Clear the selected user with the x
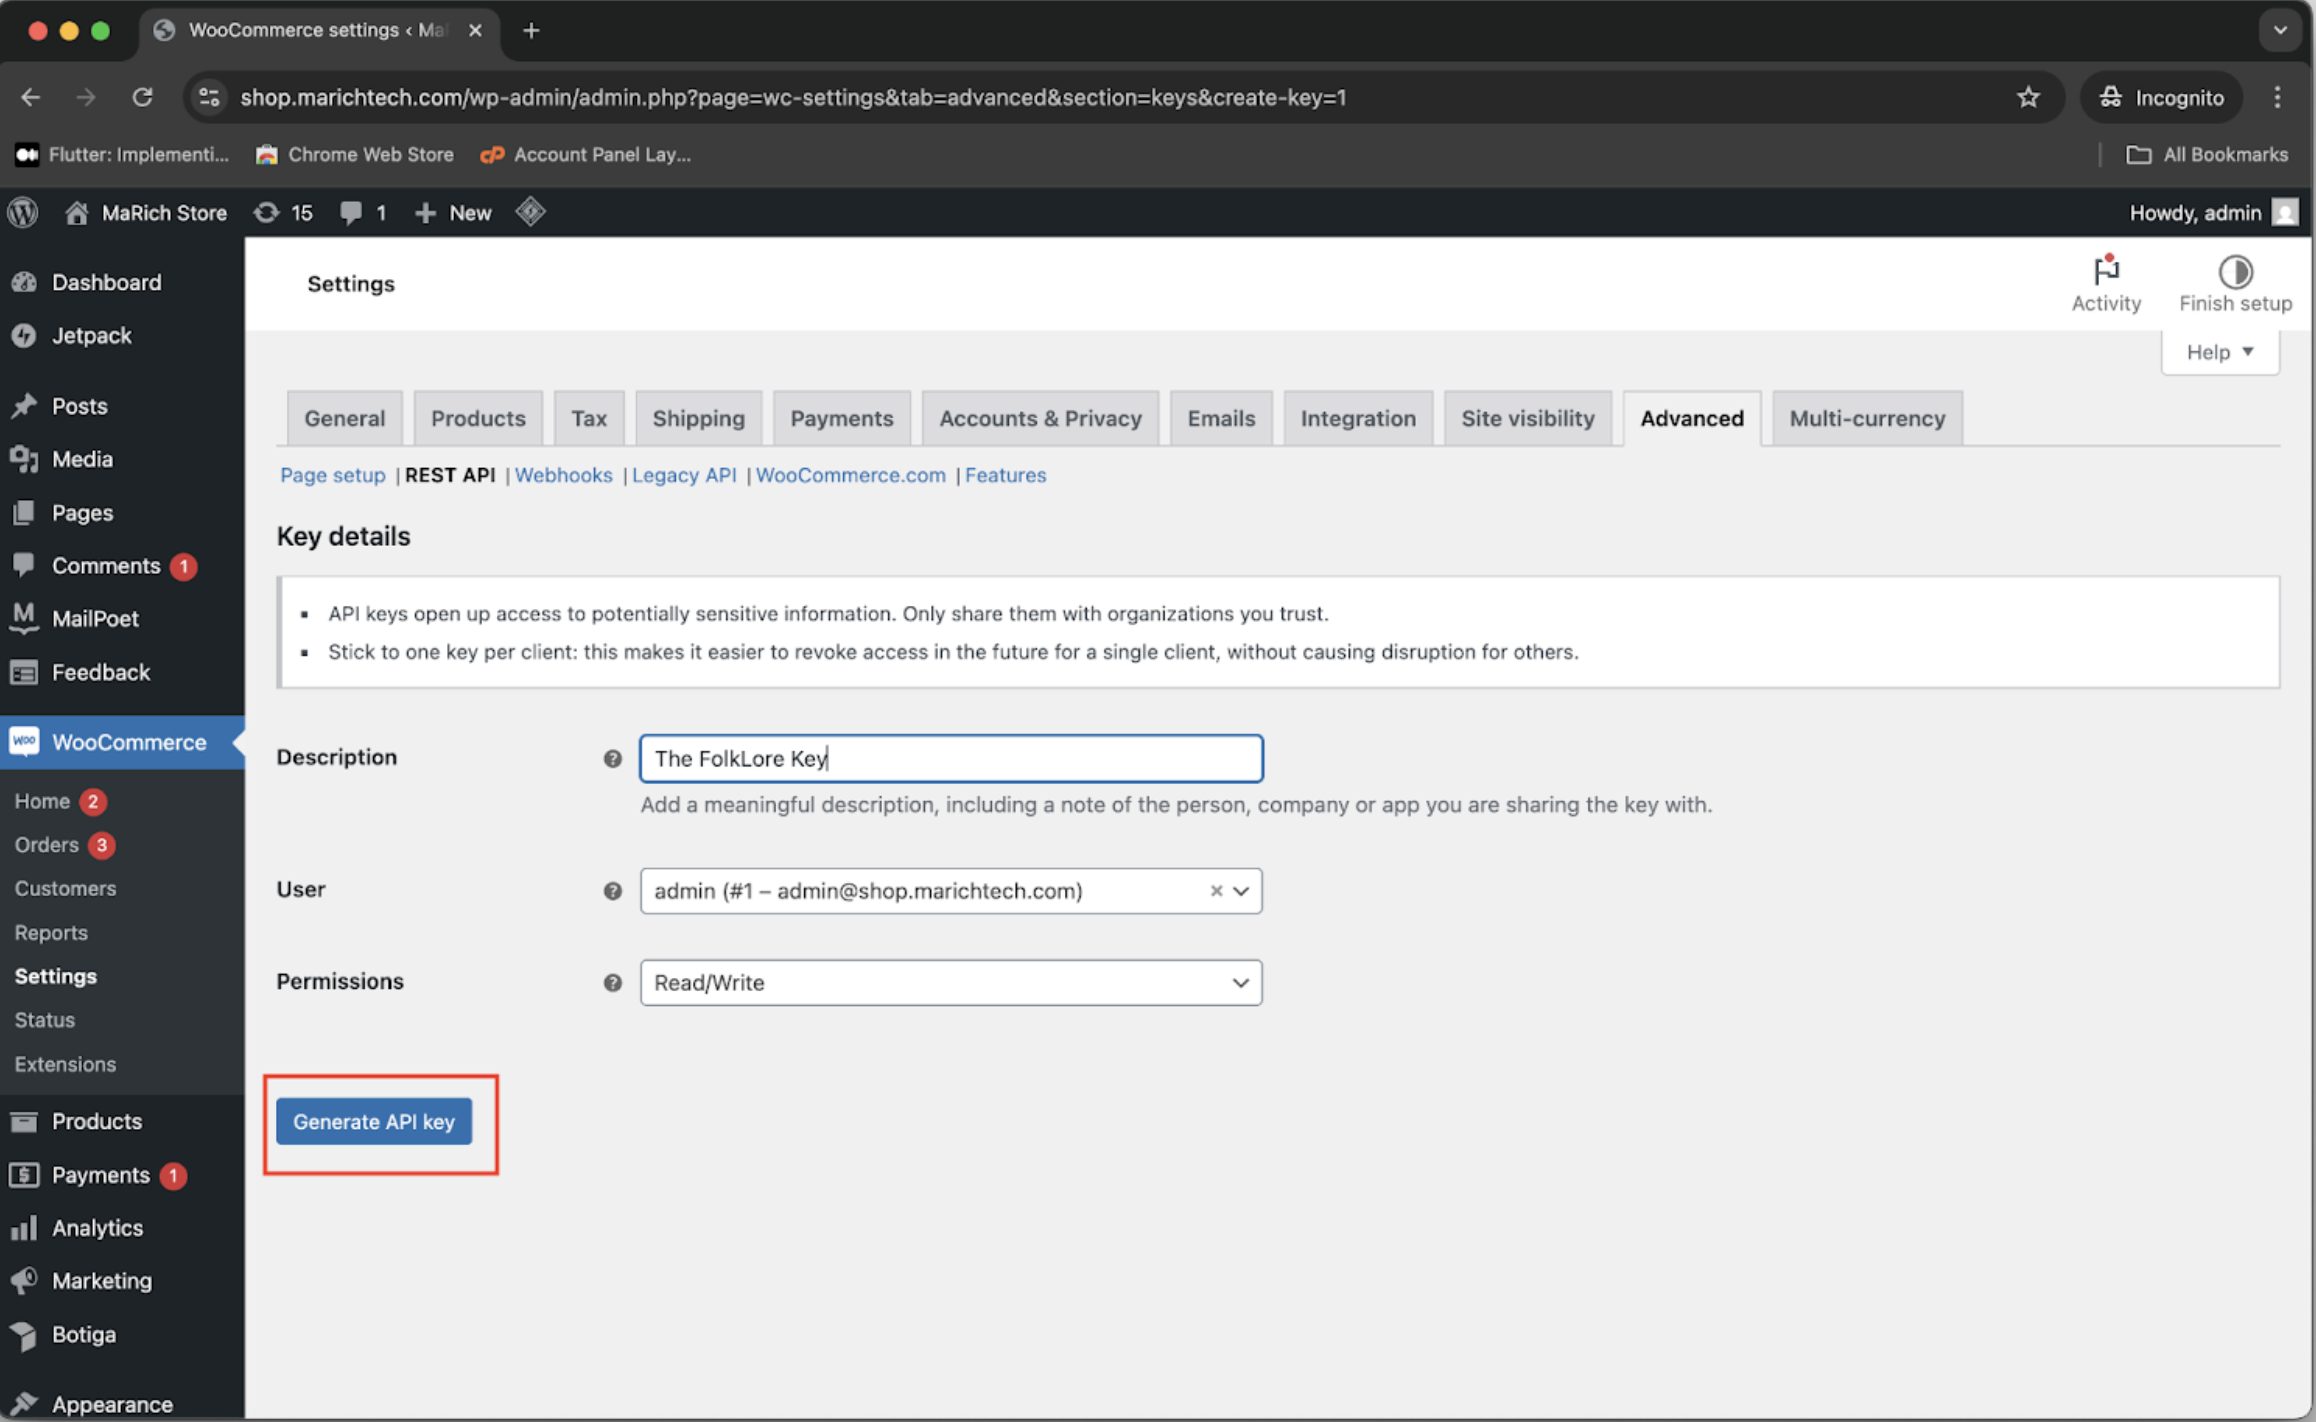The height and width of the screenshot is (1422, 2316). [x=1216, y=891]
